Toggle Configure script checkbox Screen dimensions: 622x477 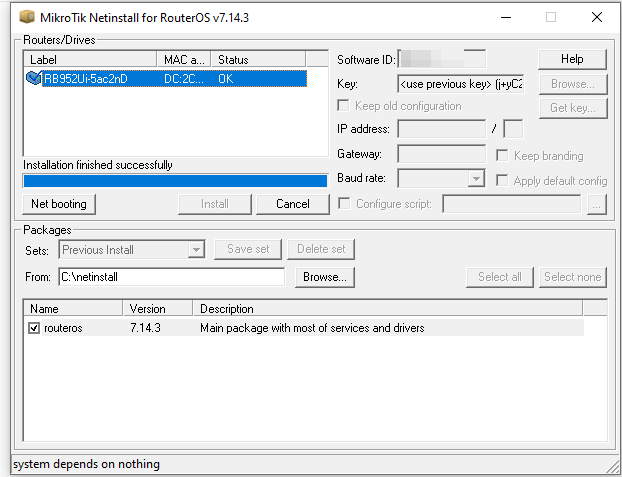click(x=344, y=204)
